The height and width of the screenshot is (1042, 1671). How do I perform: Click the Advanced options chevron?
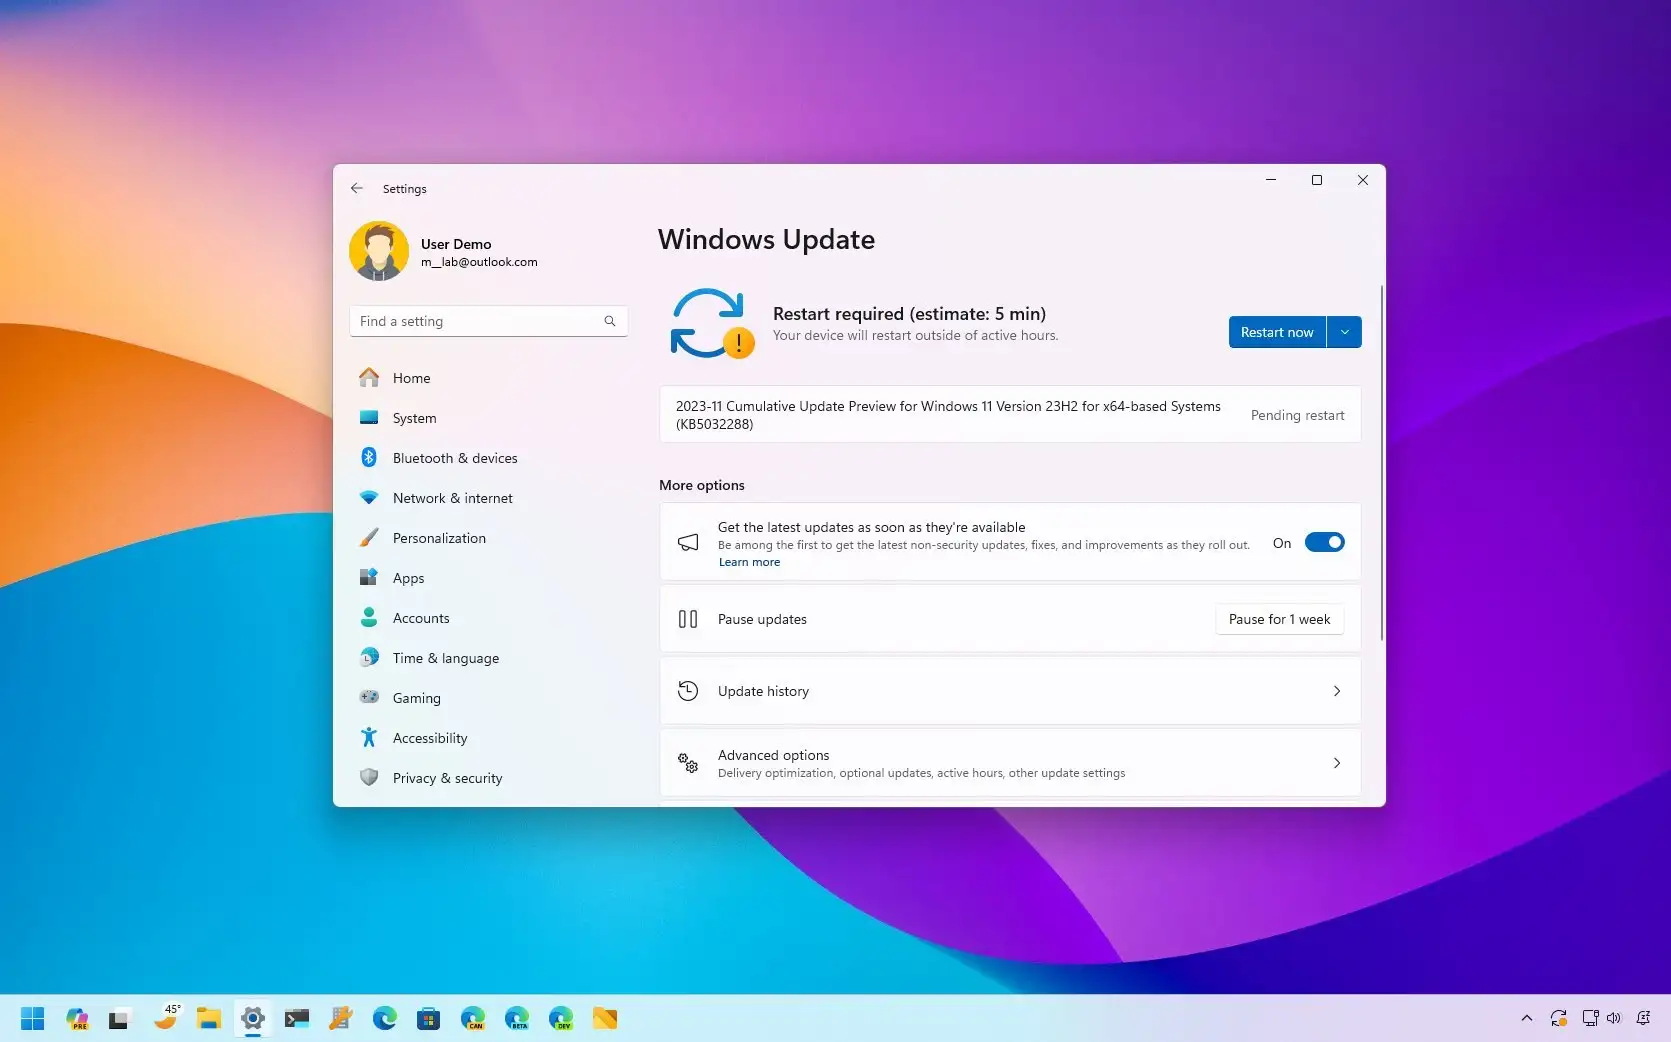tap(1337, 763)
